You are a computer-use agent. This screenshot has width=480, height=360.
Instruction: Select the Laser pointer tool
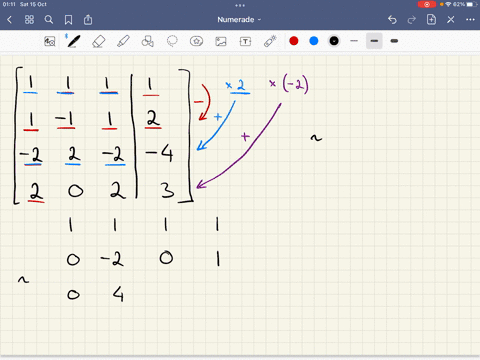pyautogui.click(x=270, y=41)
